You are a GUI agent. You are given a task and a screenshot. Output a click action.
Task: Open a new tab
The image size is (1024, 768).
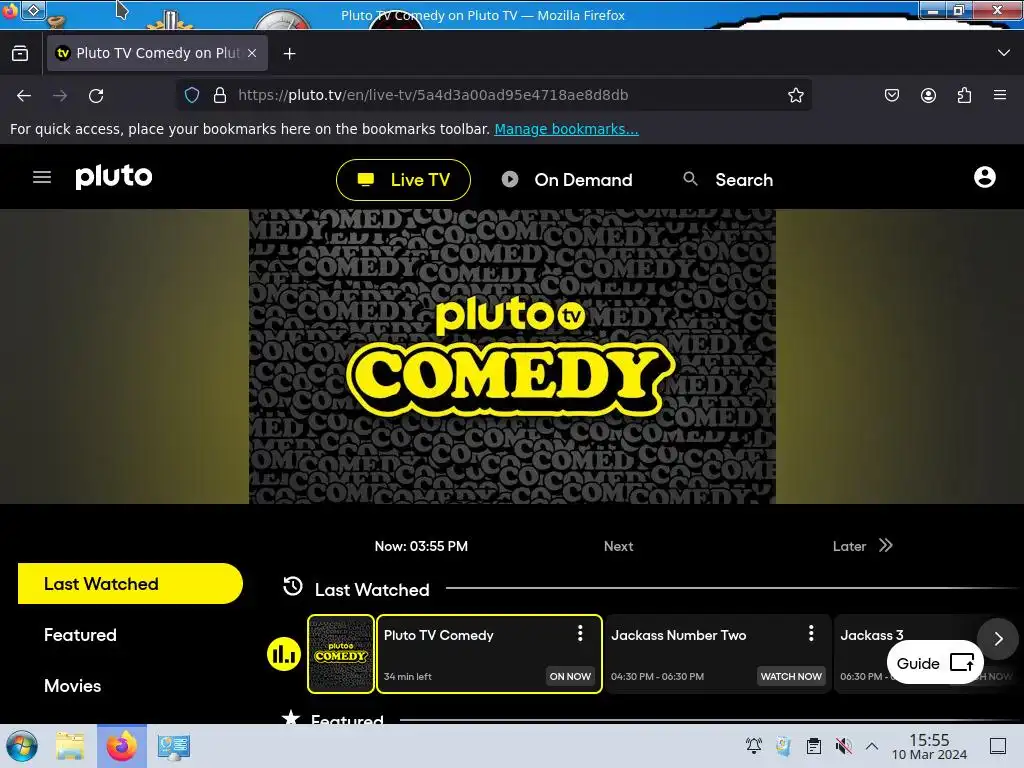coord(289,54)
